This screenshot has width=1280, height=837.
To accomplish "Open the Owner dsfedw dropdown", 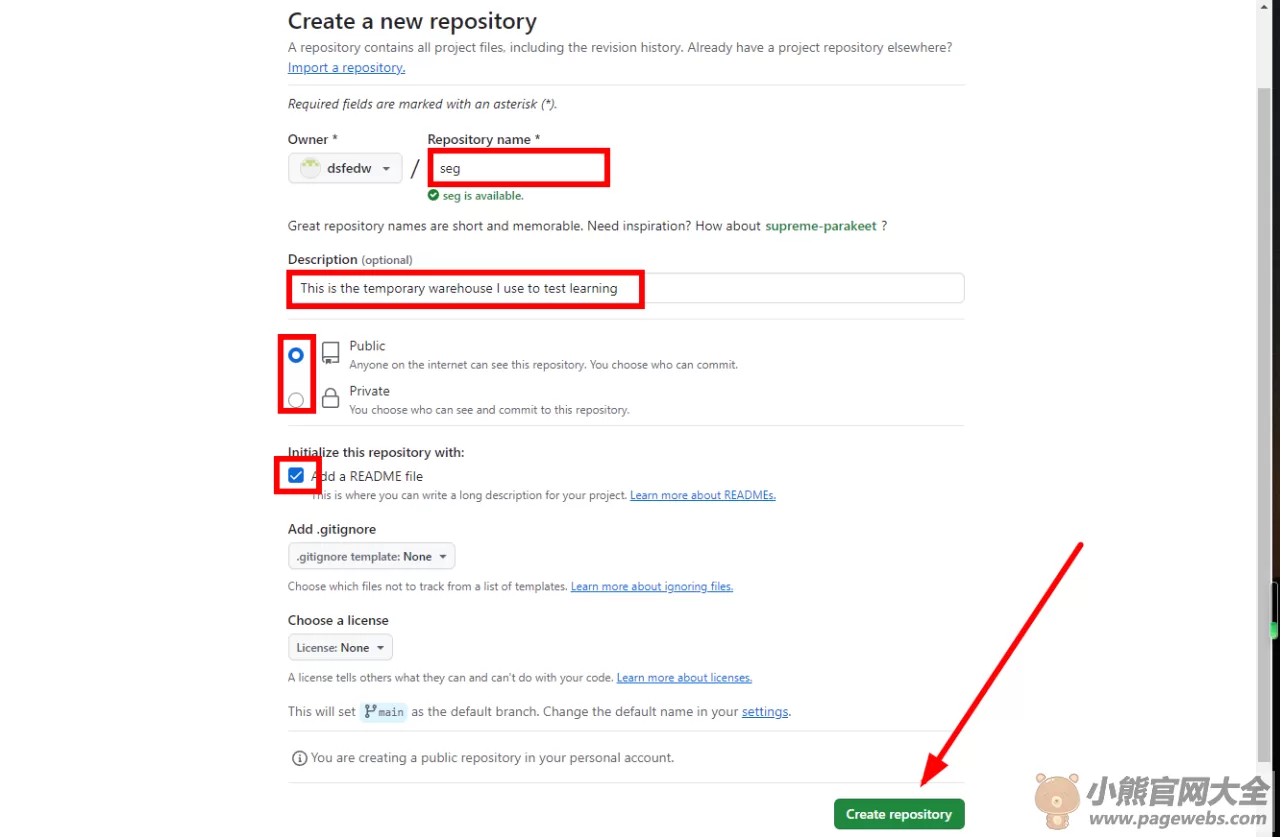I will 345,168.
